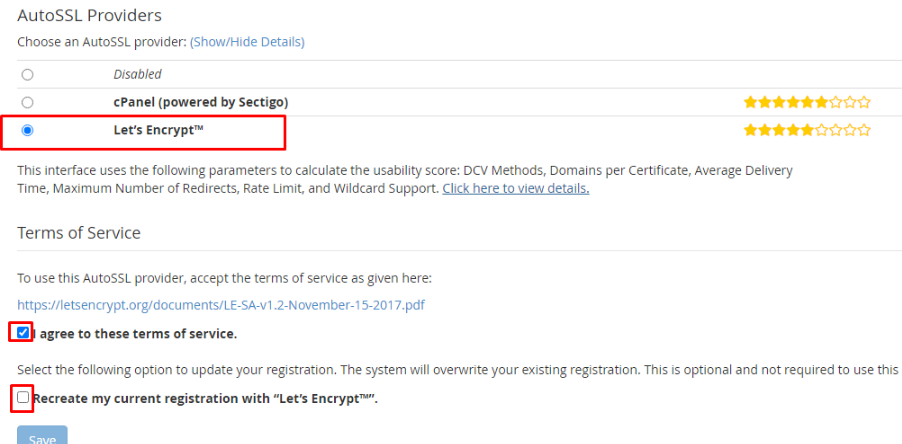
Task: Select the Let's Encrypt radio button
Action: [27, 131]
